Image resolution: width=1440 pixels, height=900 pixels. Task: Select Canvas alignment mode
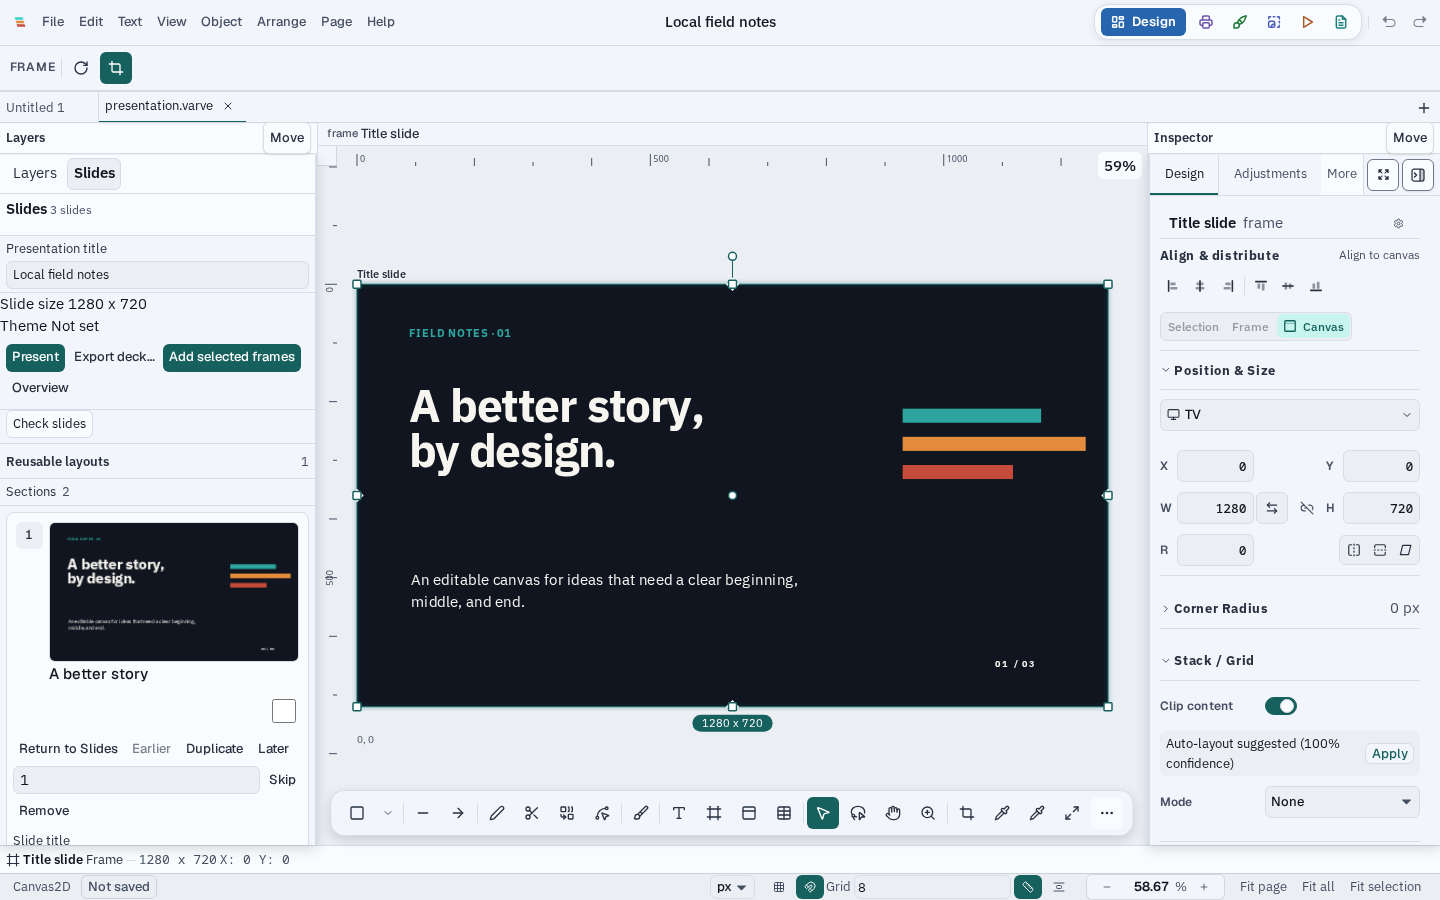pyautogui.click(x=1314, y=327)
